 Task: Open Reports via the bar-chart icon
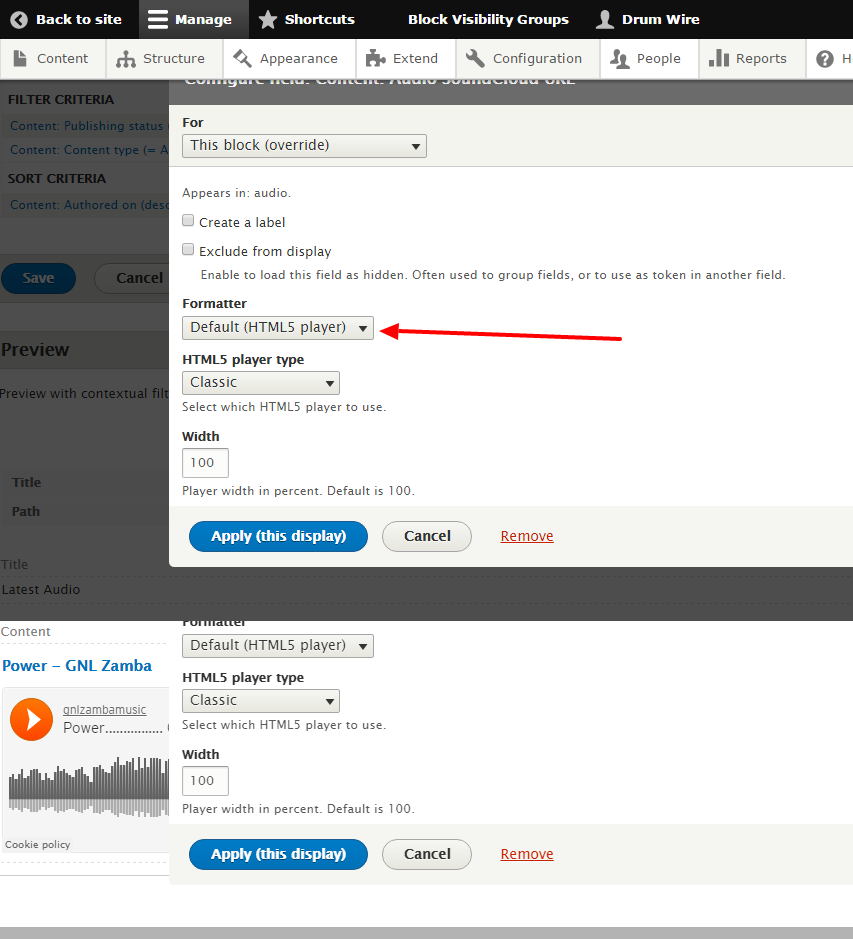click(x=721, y=58)
